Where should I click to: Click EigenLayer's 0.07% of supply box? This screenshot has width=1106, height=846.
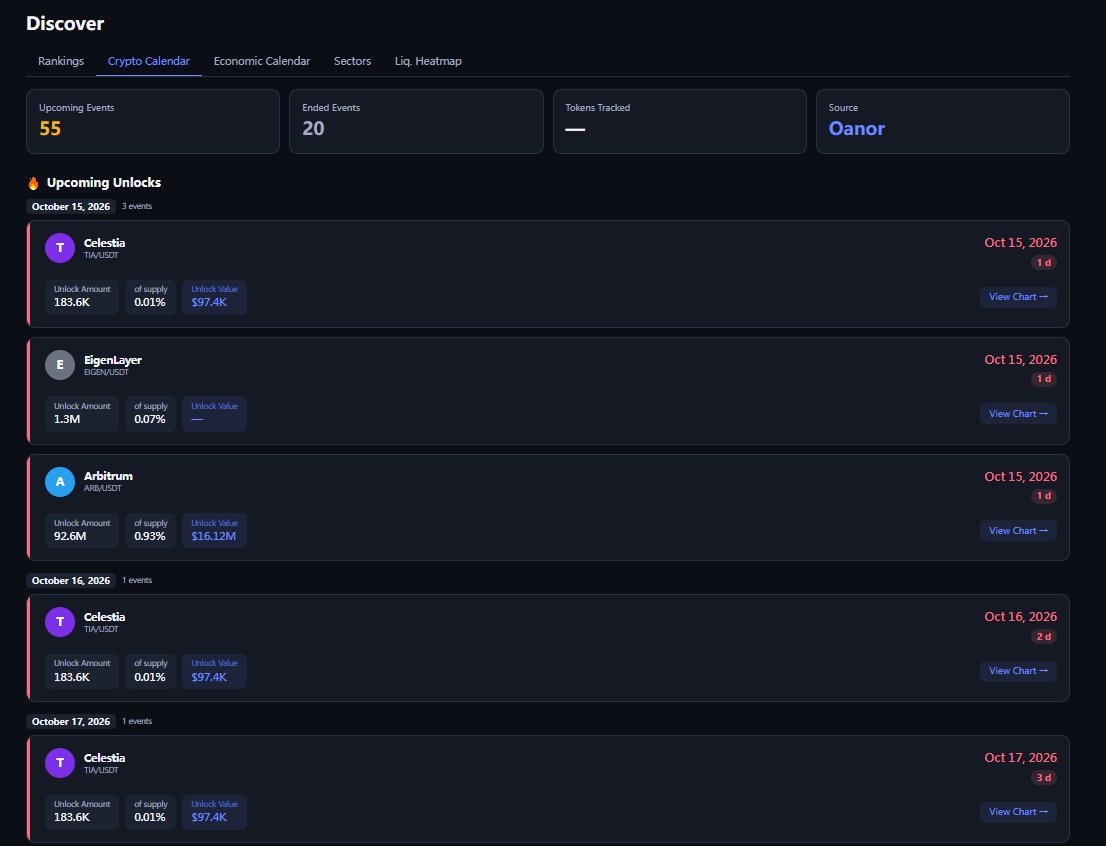(150, 413)
